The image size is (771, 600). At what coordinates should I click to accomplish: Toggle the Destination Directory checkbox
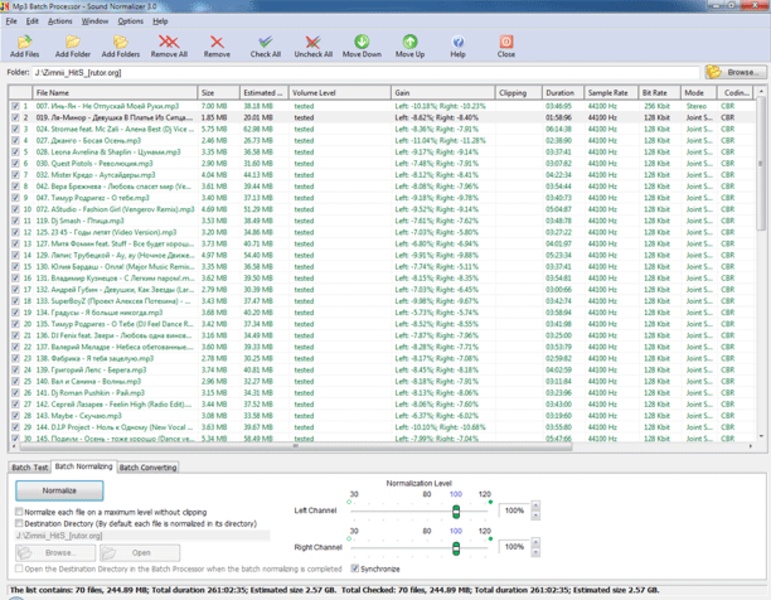click(19, 523)
